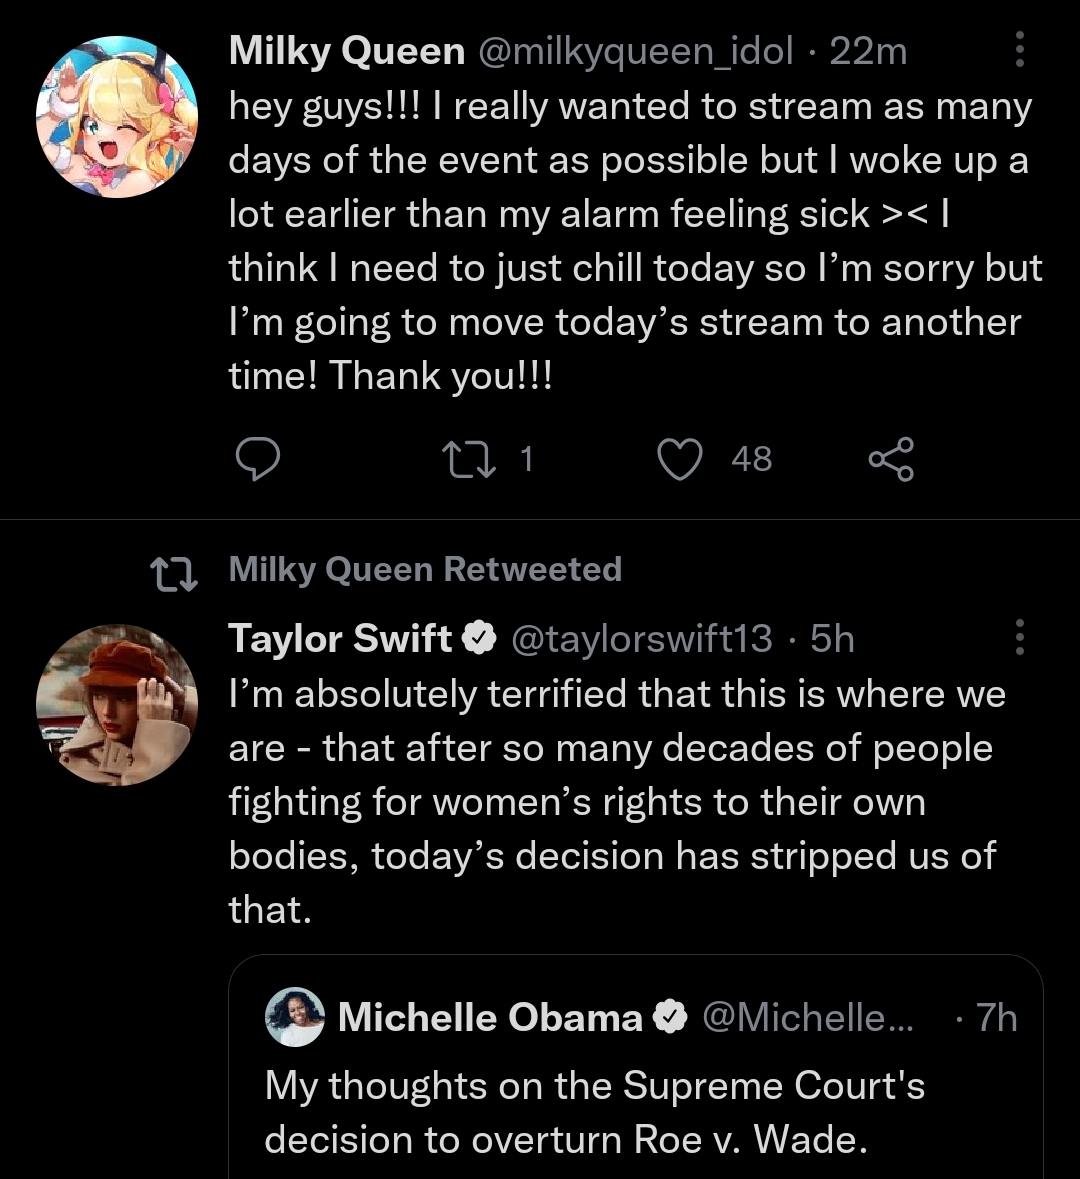Open more options for Taylor Swift's tweet
The height and width of the screenshot is (1179, 1080).
[x=1019, y=637]
